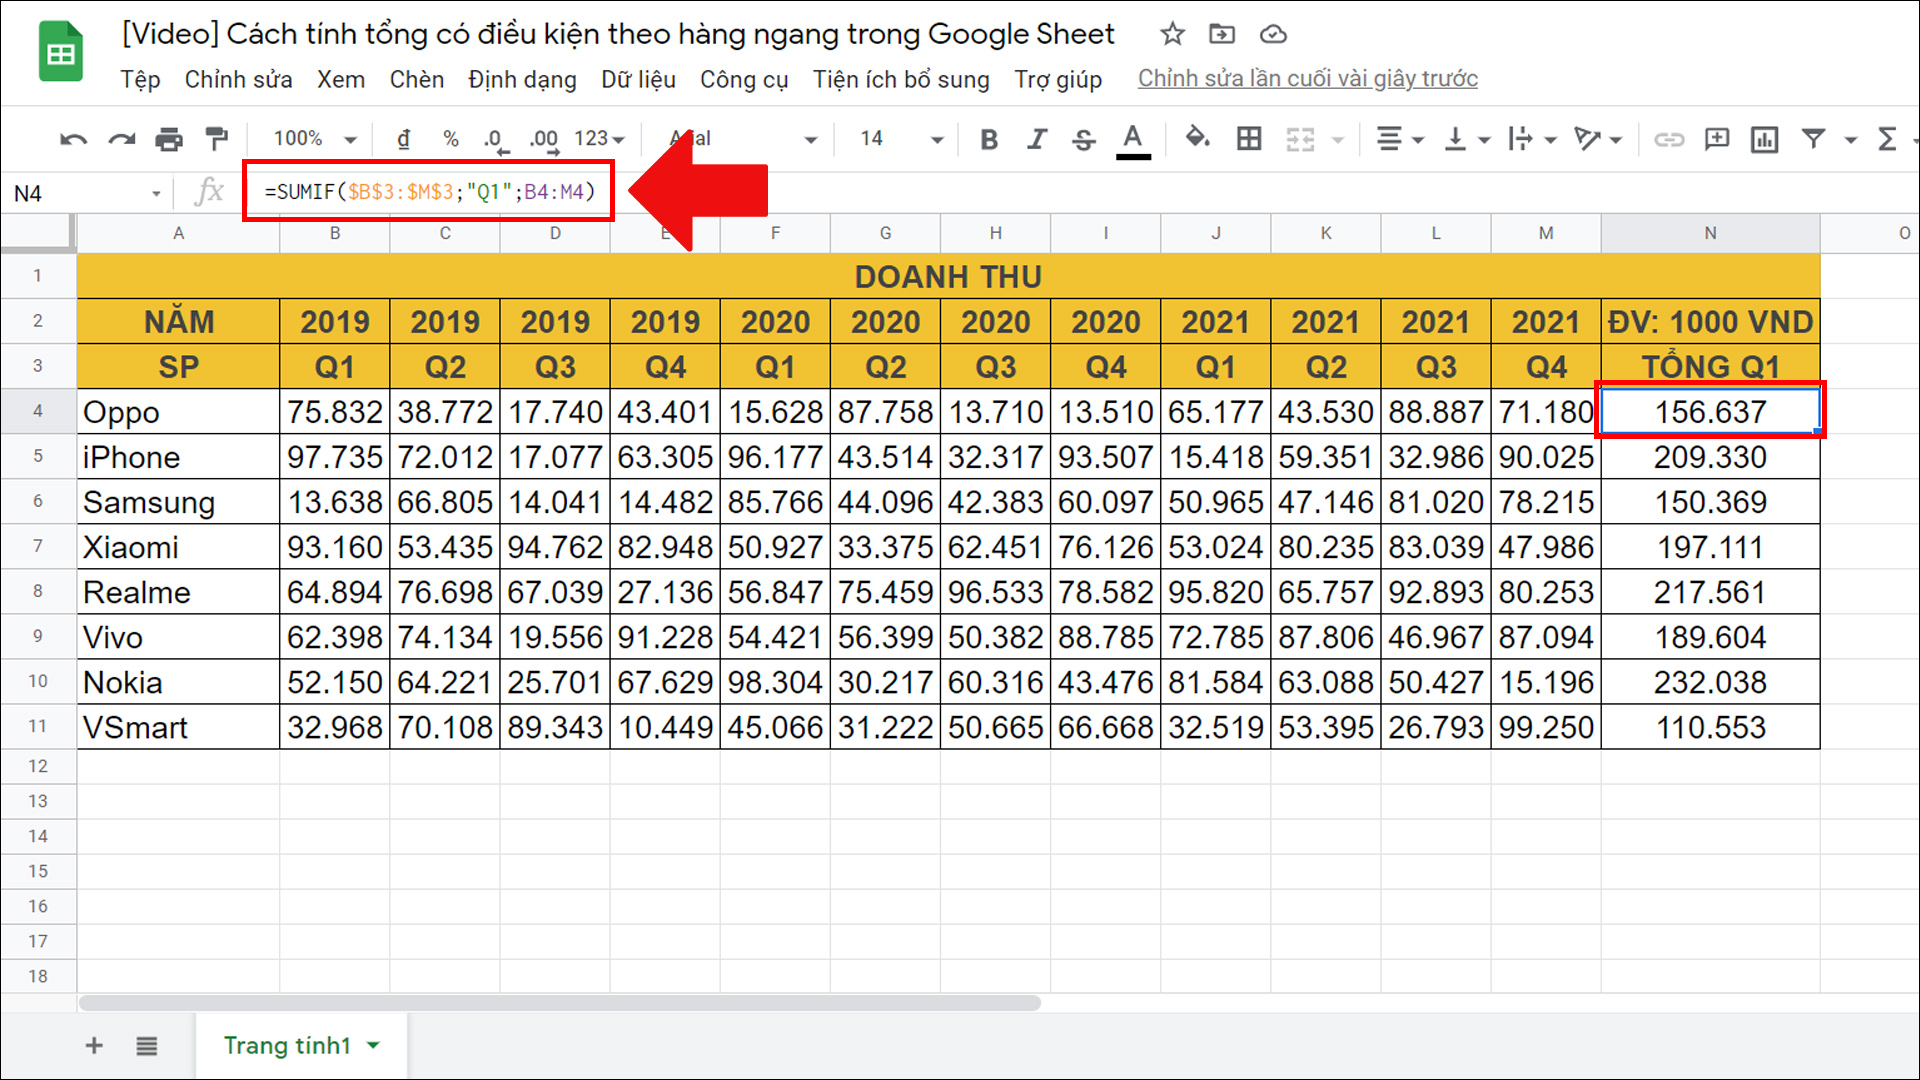Open Trang tính1 tab options arrow
The width and height of the screenshot is (1920, 1080).
coord(374,1046)
